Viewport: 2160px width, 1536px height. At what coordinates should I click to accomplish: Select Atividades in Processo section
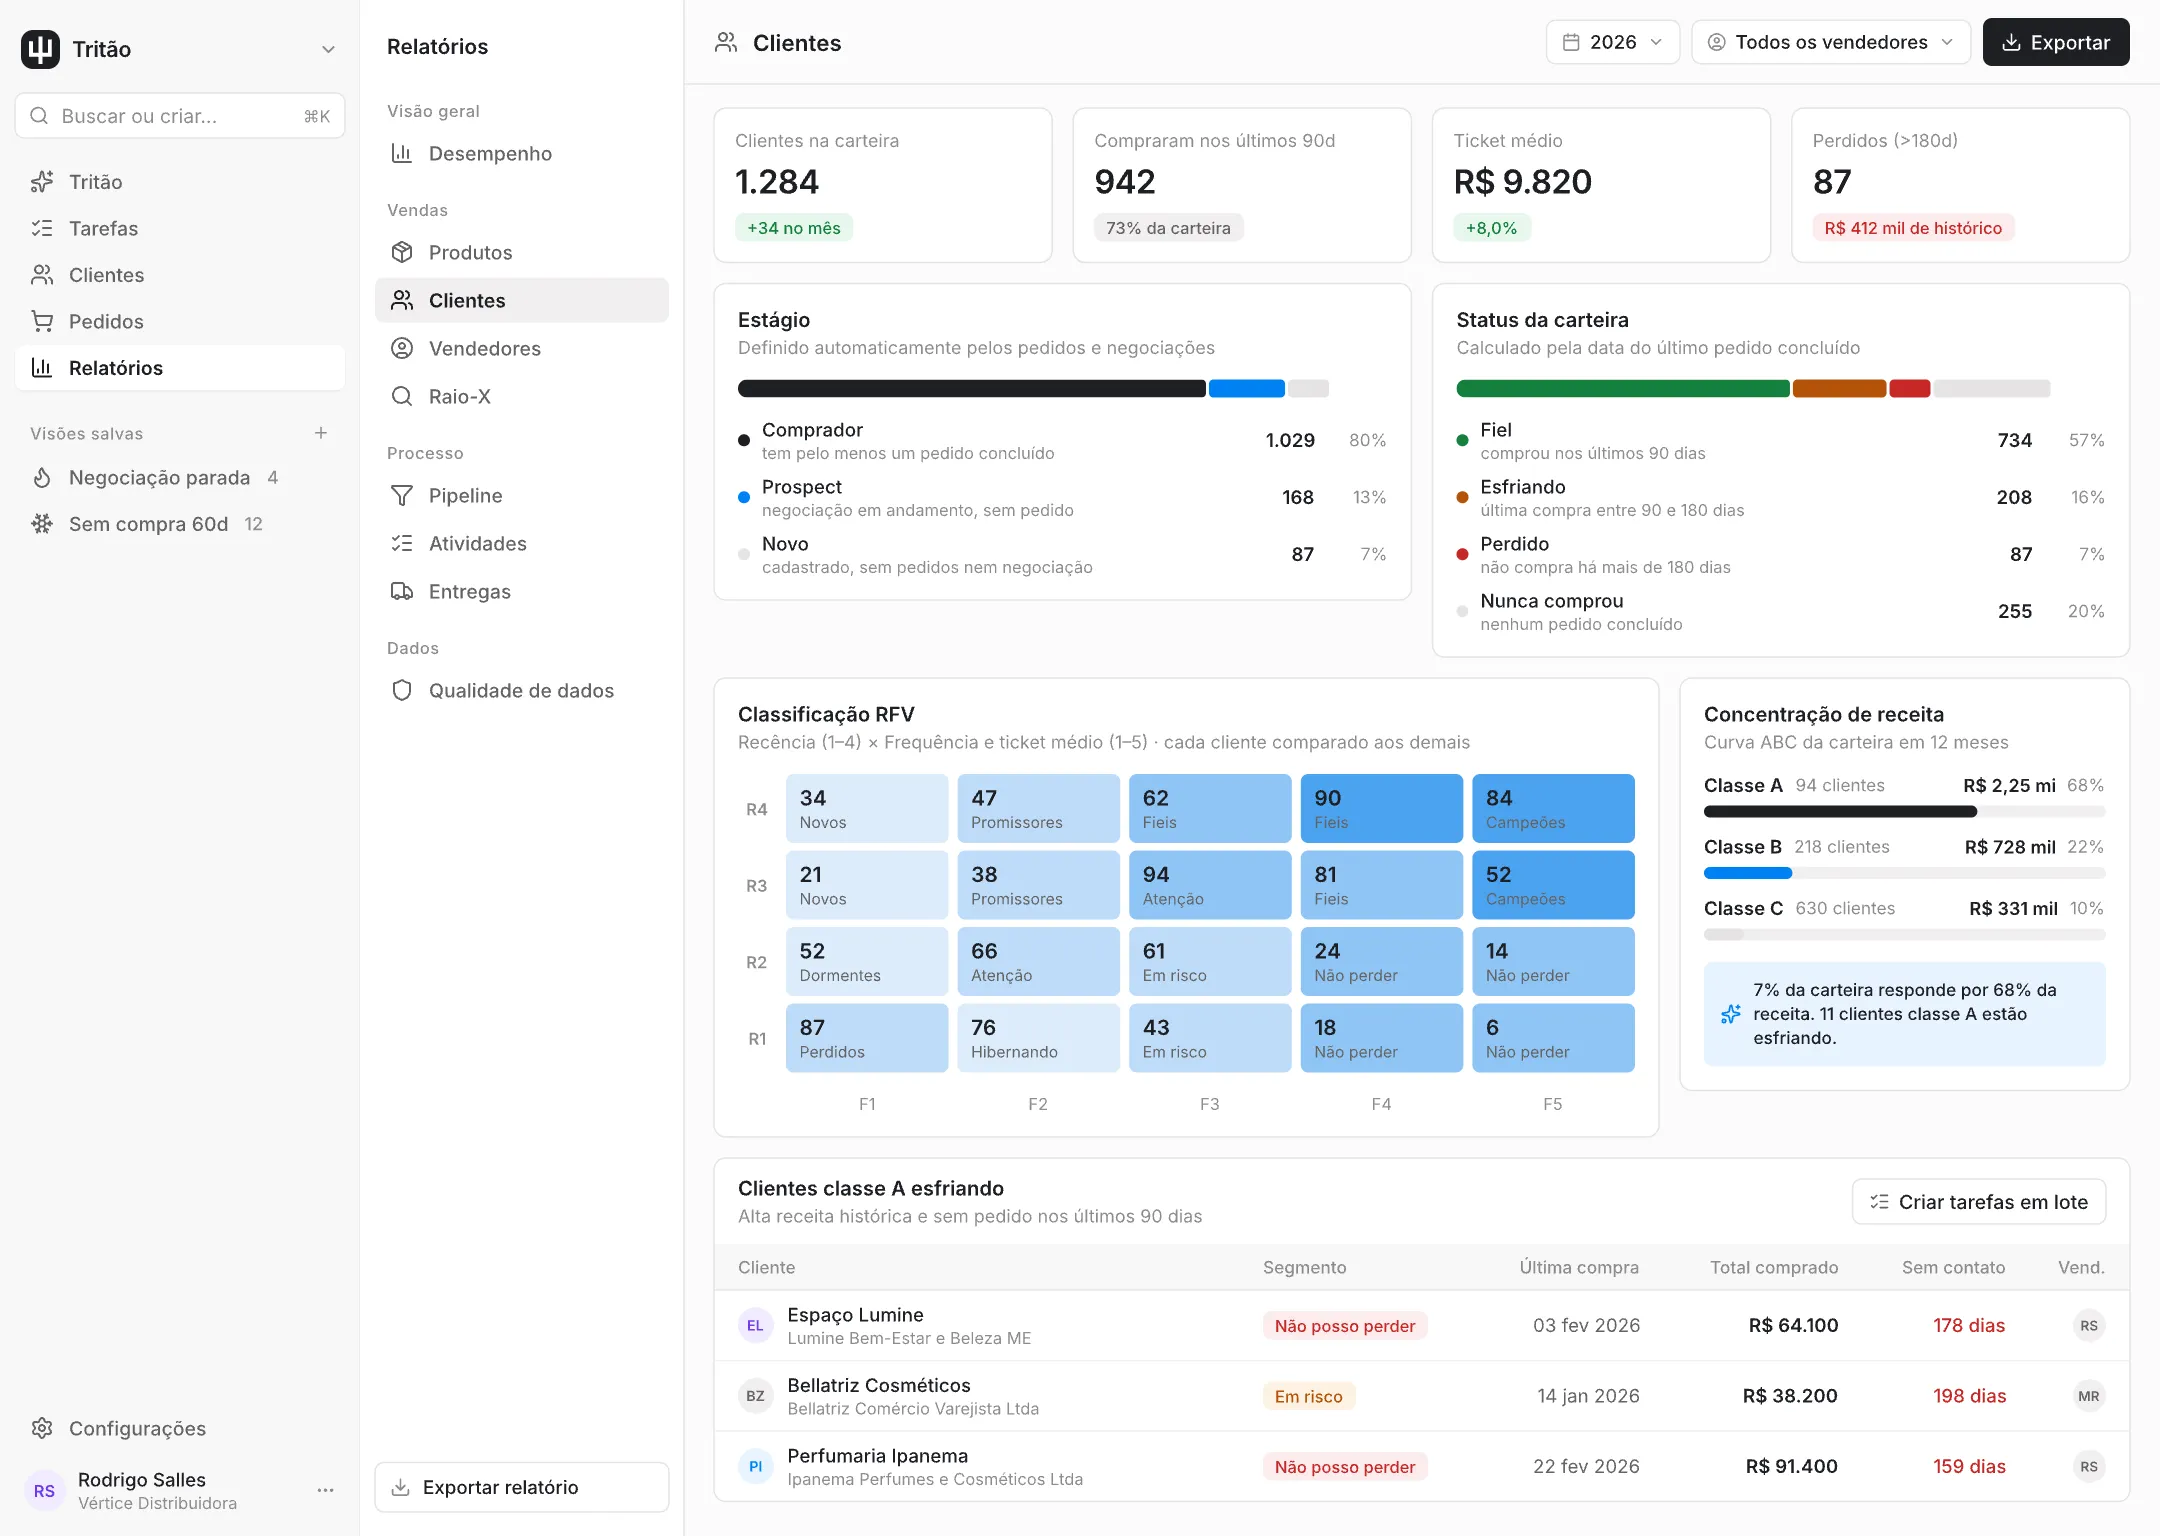click(521, 543)
